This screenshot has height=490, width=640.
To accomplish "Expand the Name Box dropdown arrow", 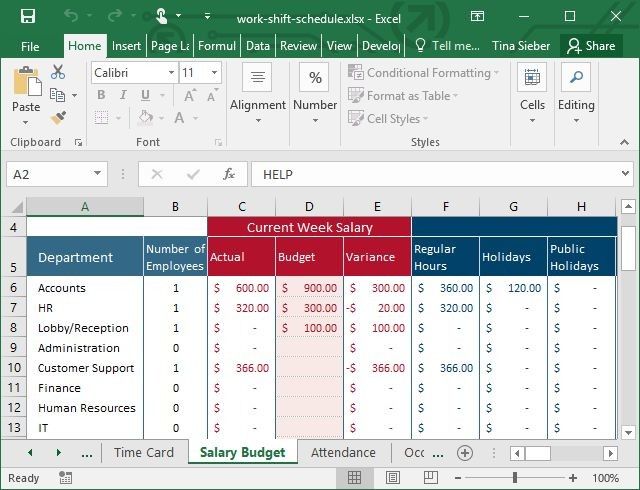I will [x=96, y=174].
